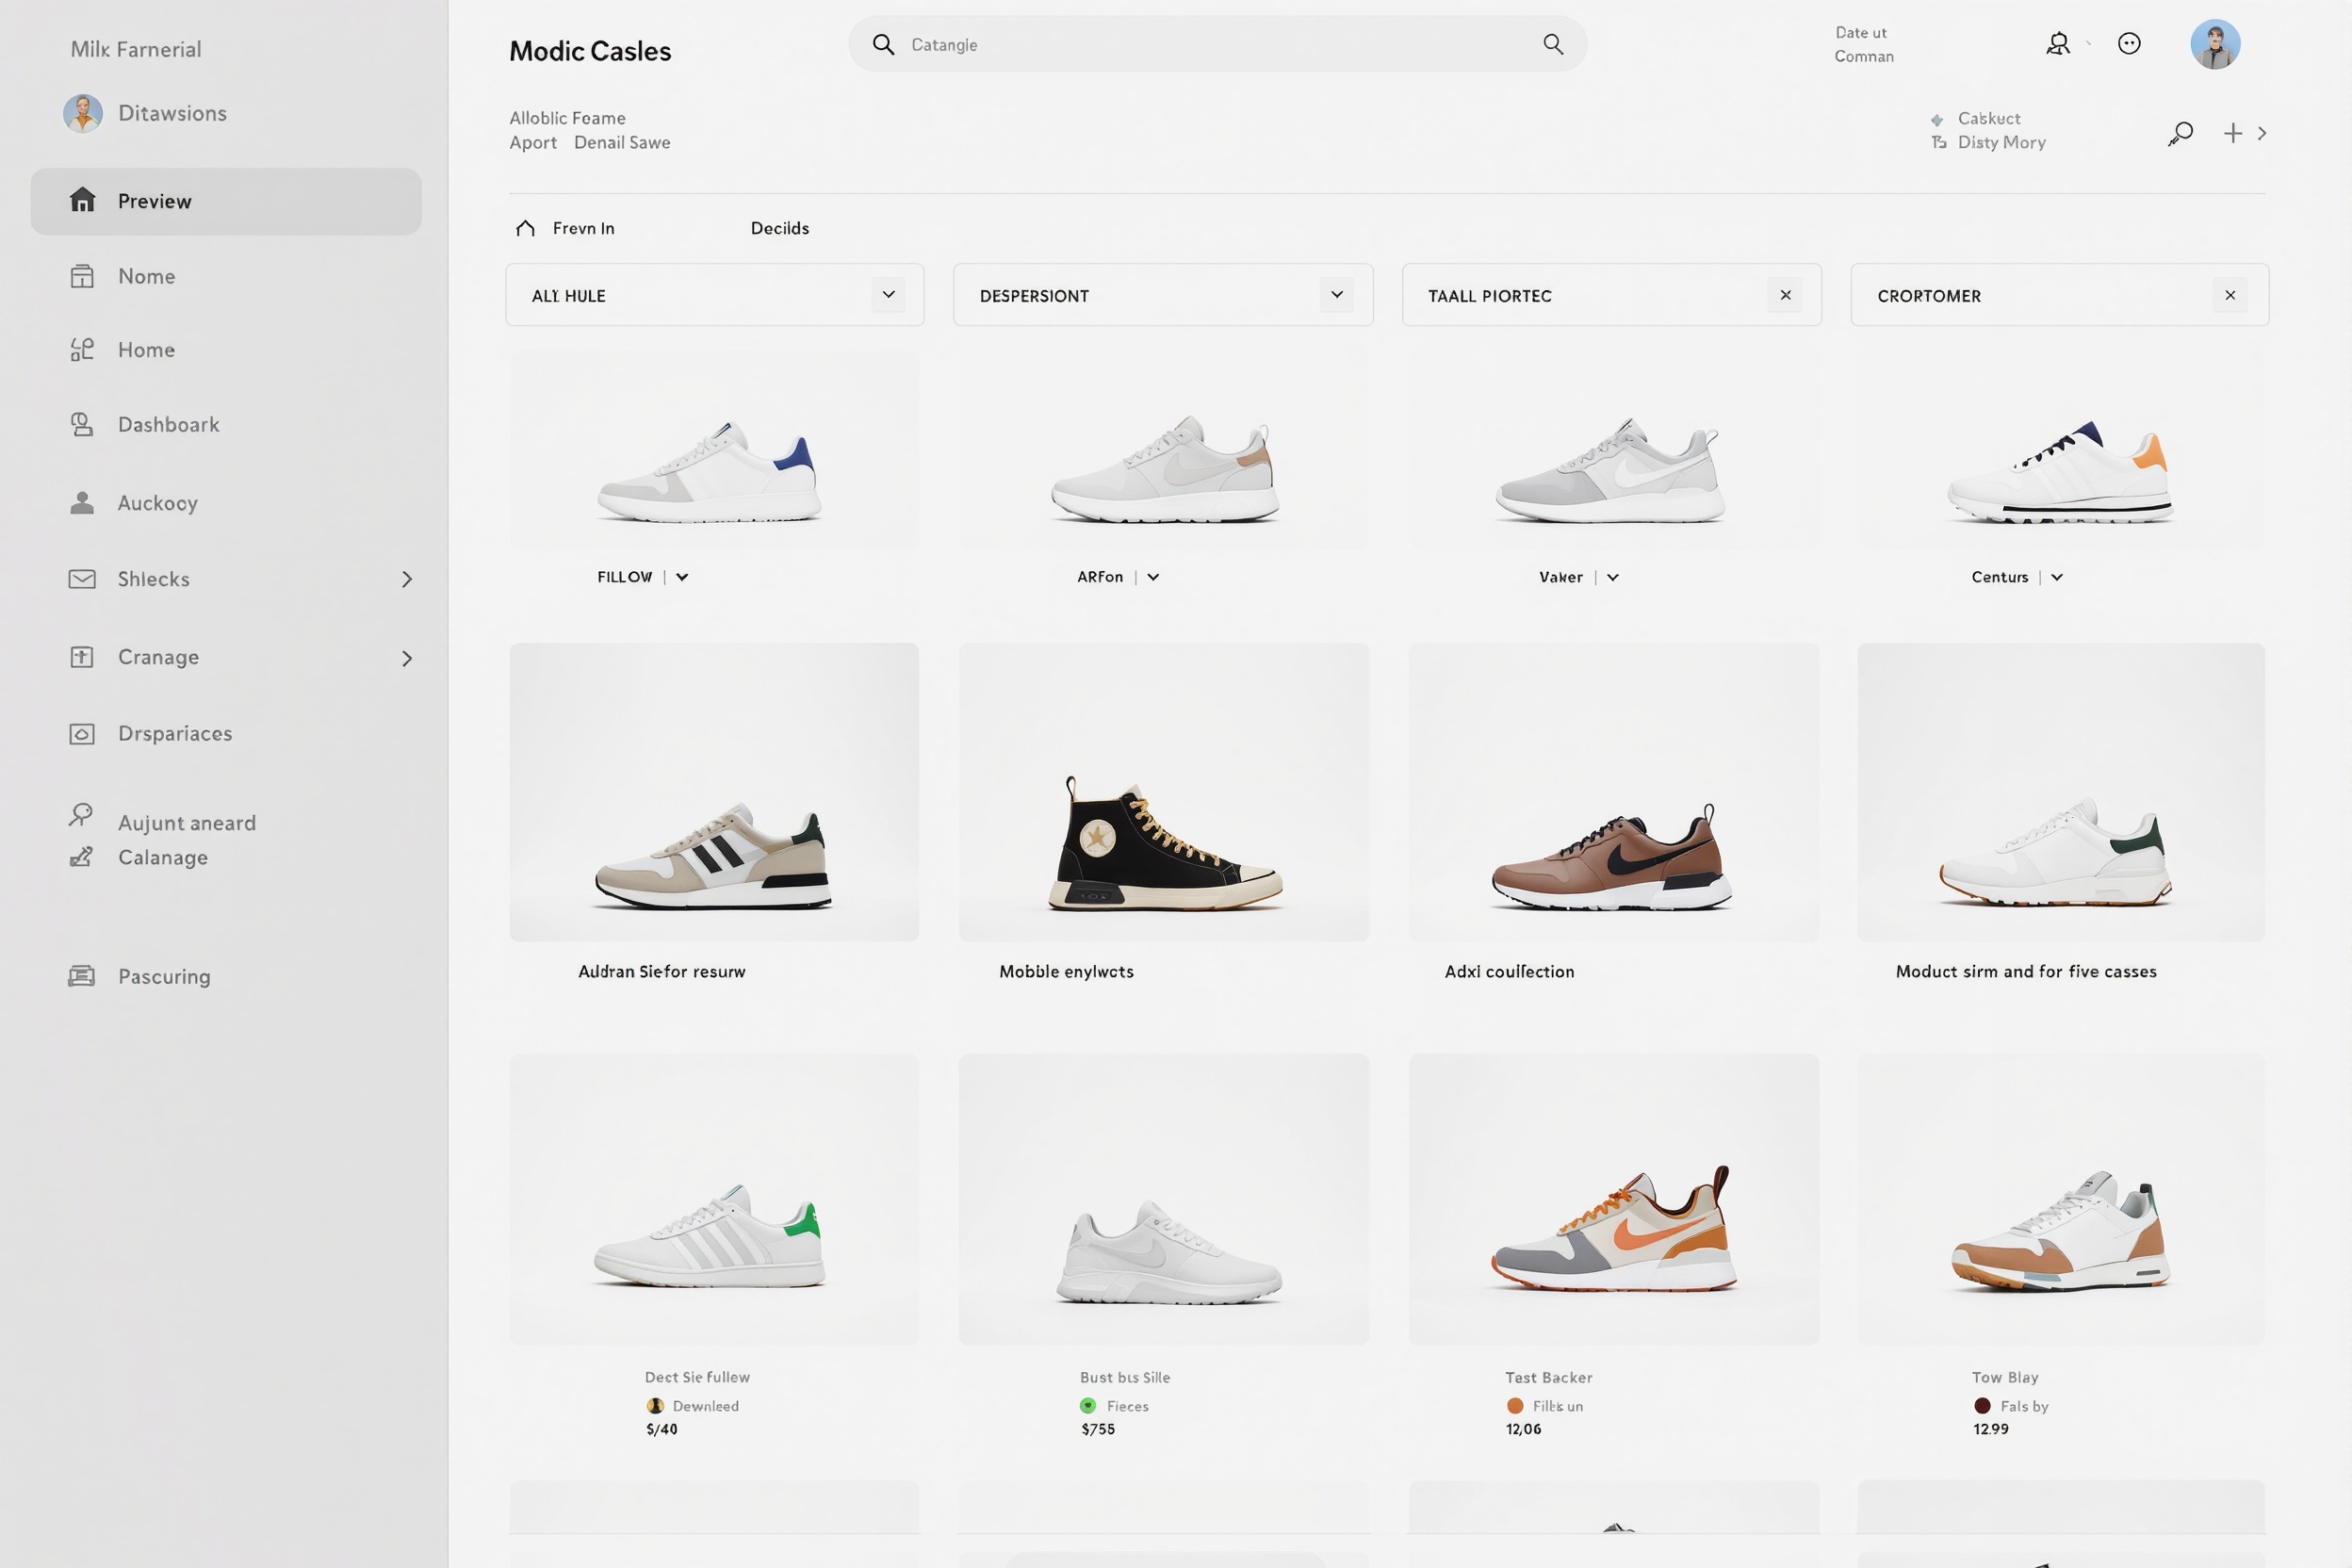Click the next arrow beside plus icon
Image resolution: width=2352 pixels, height=1568 pixels.
pyautogui.click(x=2262, y=133)
